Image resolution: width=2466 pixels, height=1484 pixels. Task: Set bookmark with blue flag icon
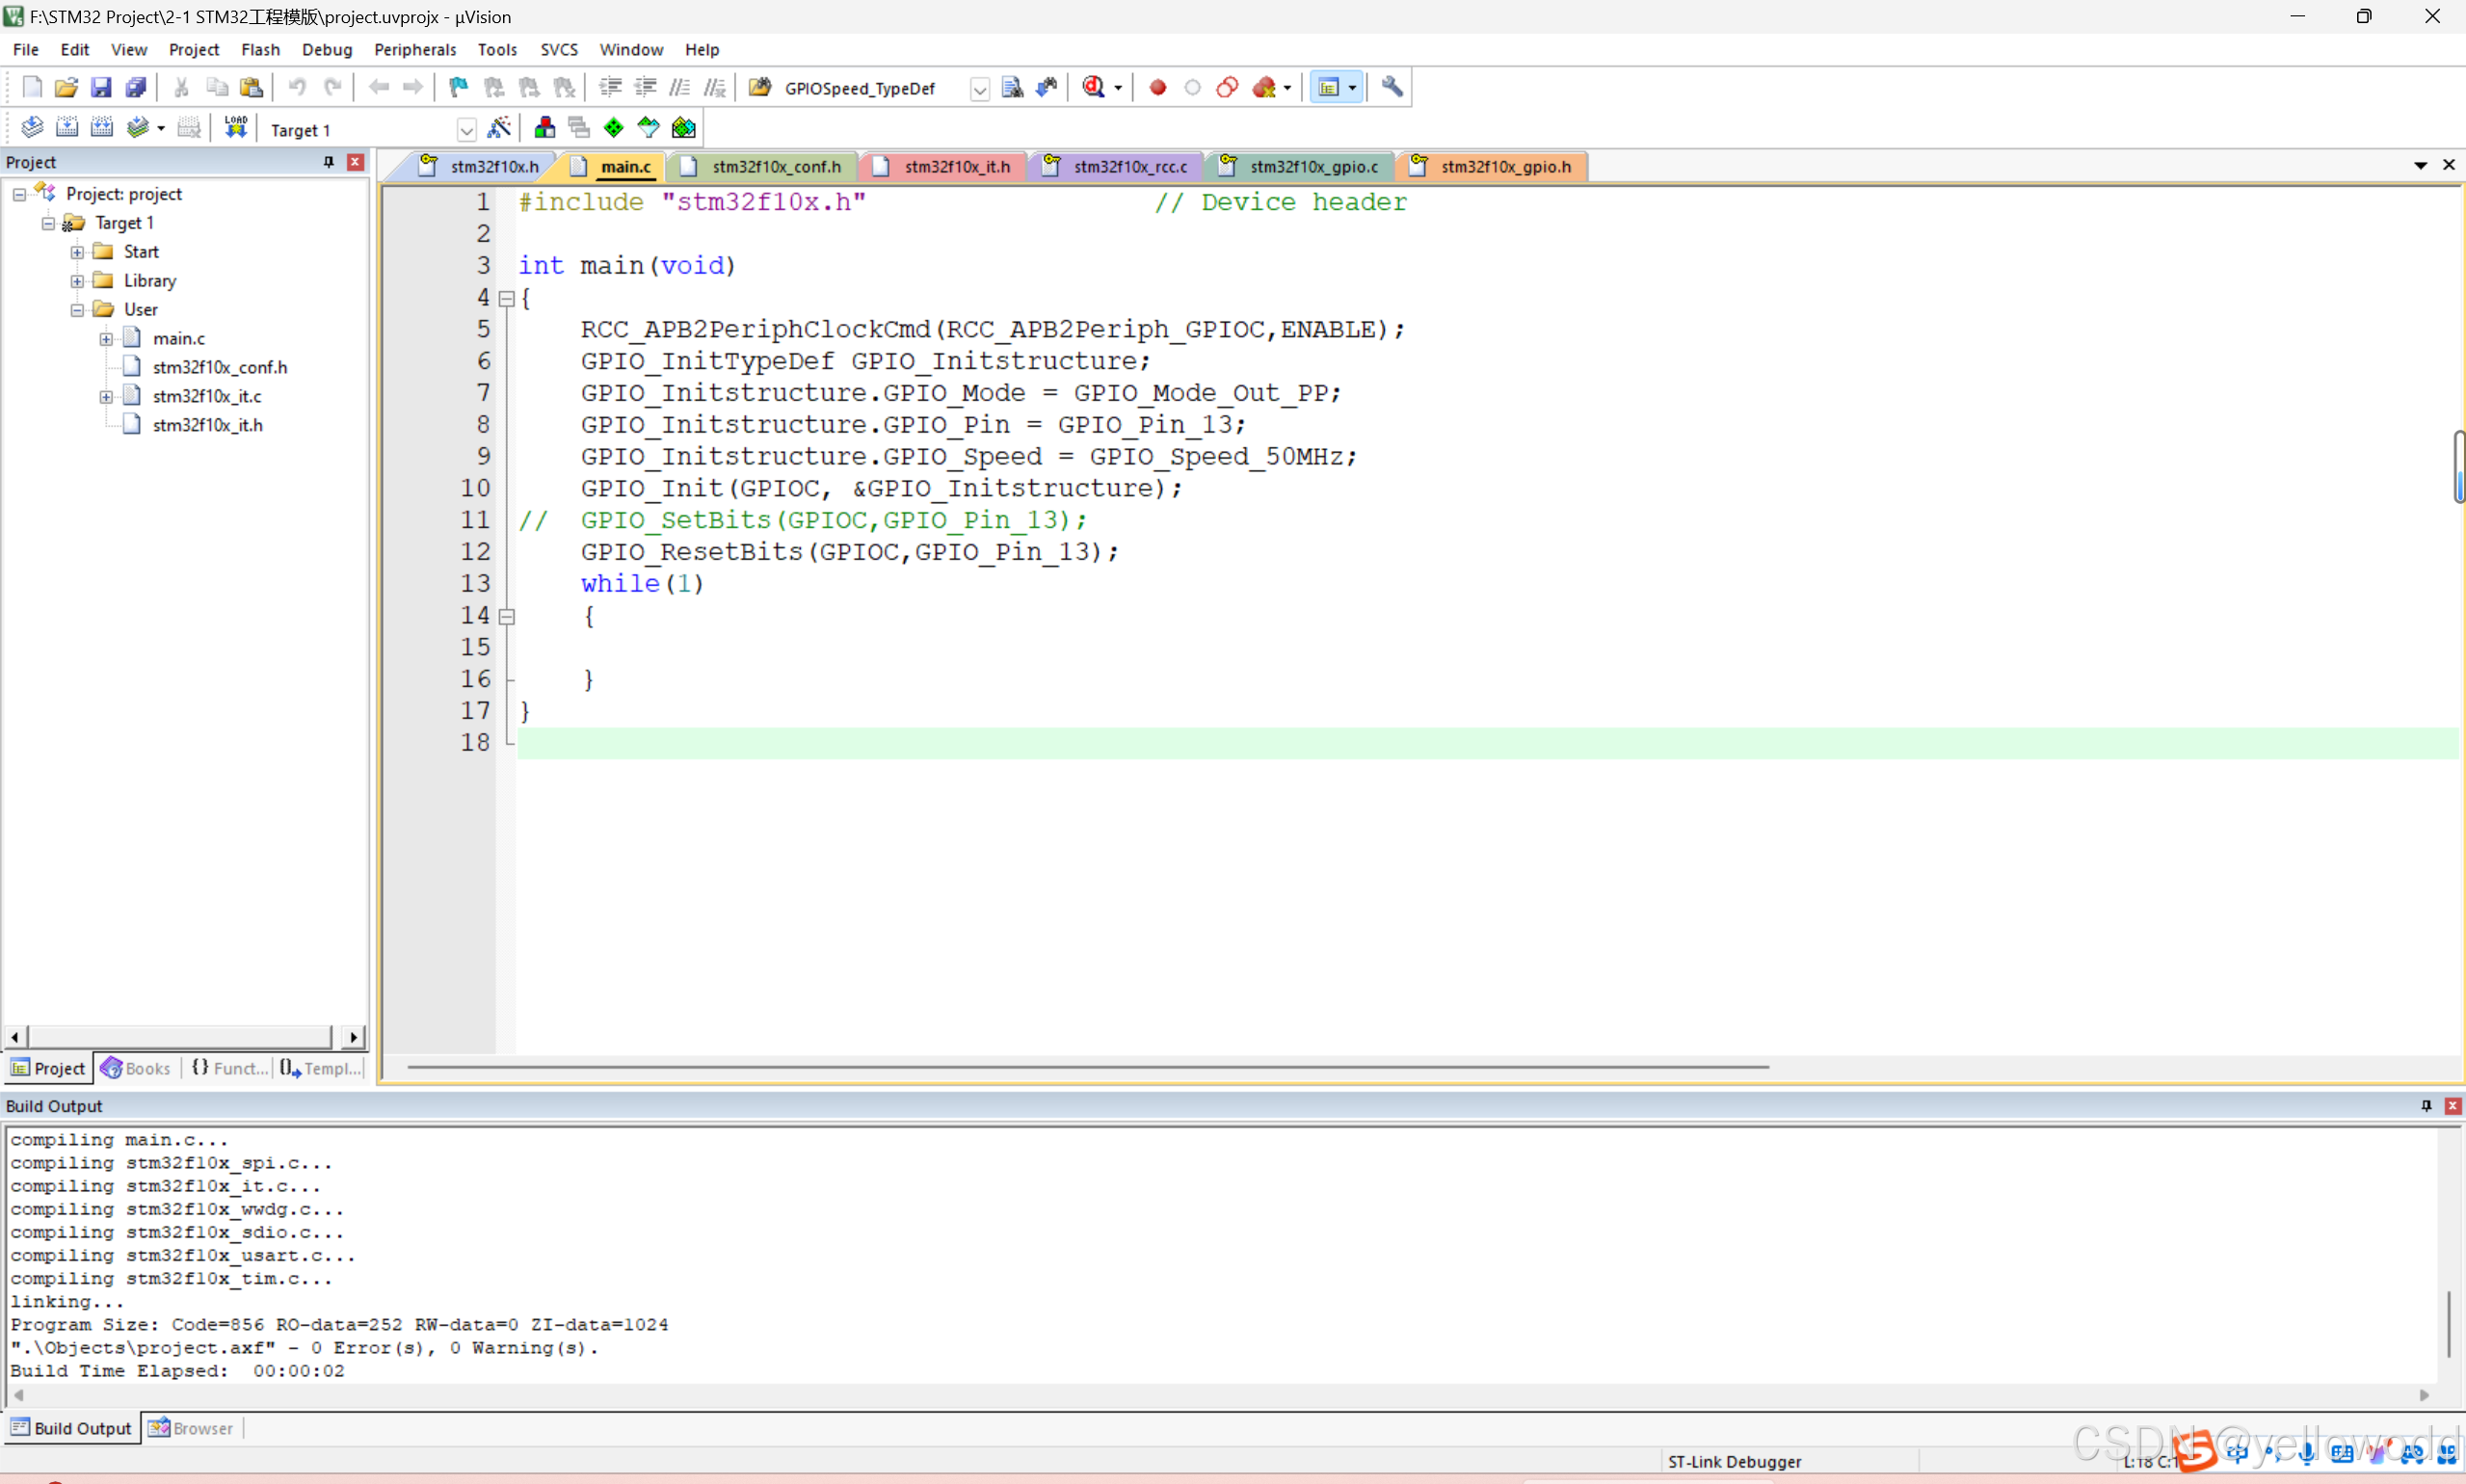click(458, 88)
